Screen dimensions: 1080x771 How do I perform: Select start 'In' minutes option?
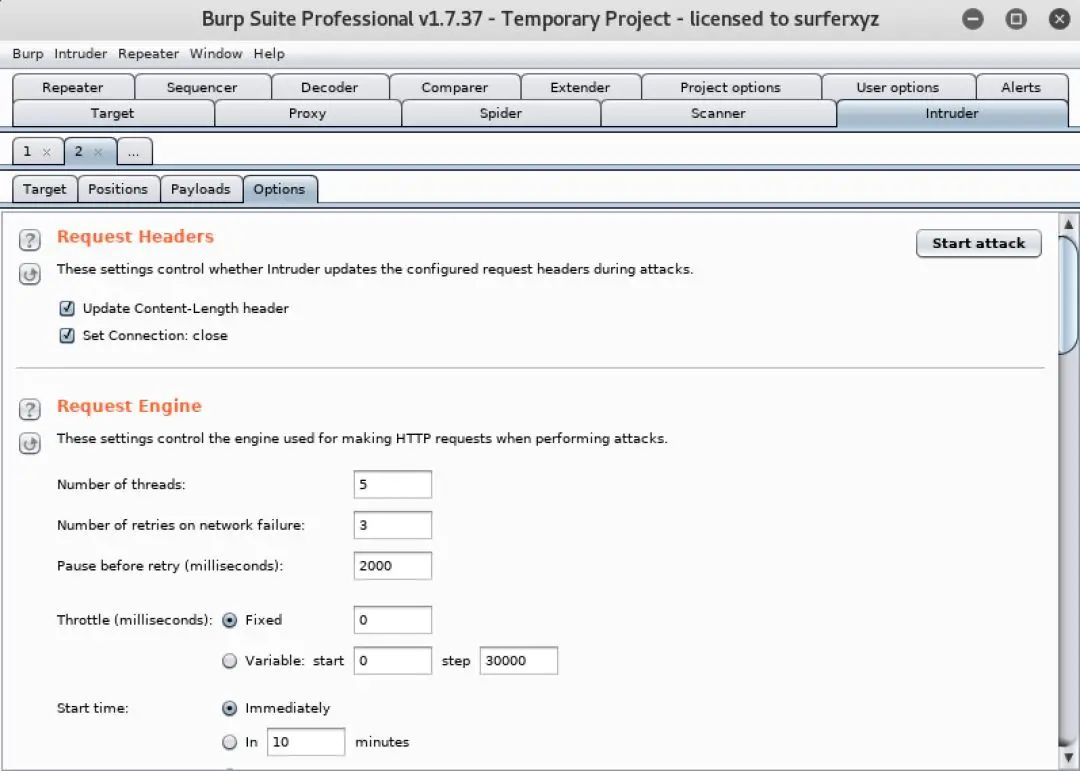(x=229, y=742)
